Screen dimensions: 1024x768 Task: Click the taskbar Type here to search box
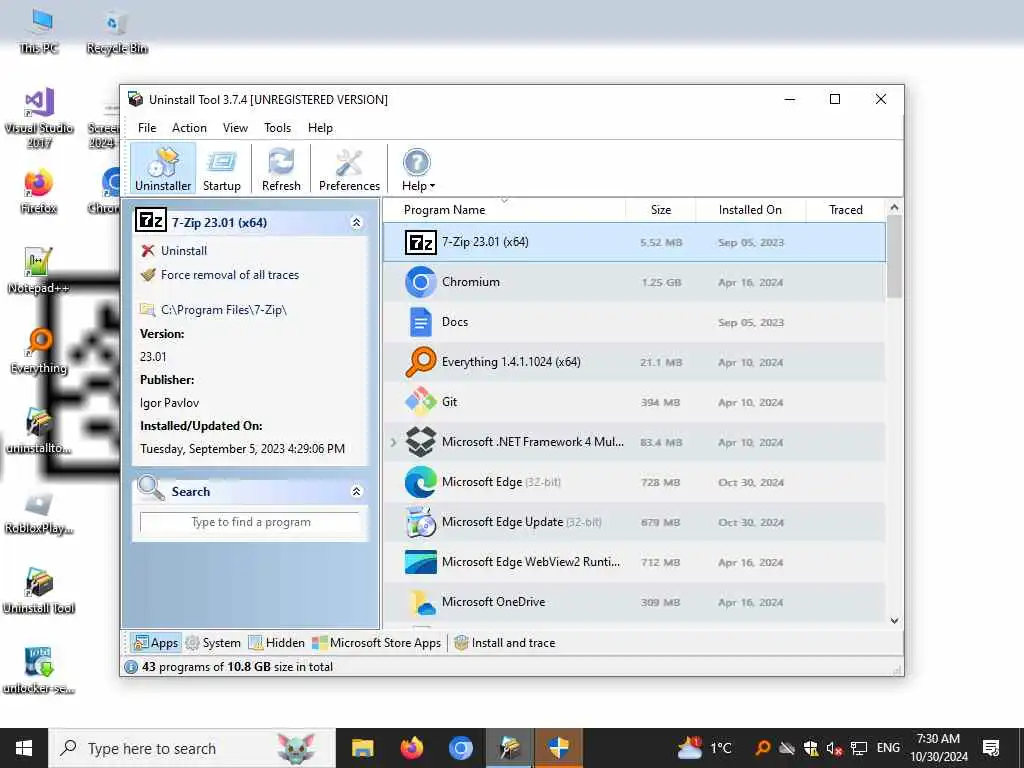click(x=193, y=748)
